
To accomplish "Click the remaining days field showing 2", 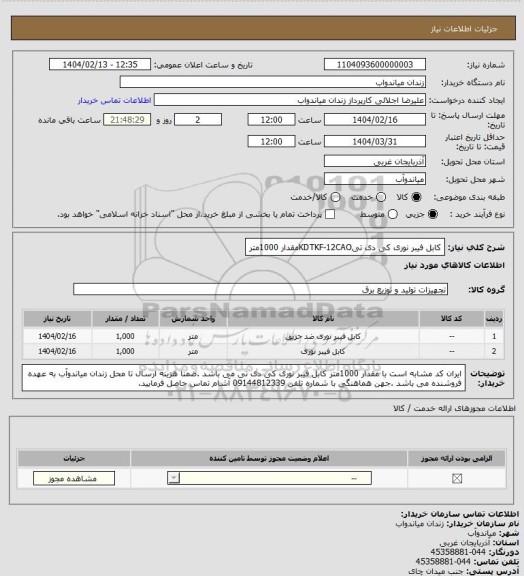I will pos(198,120).
